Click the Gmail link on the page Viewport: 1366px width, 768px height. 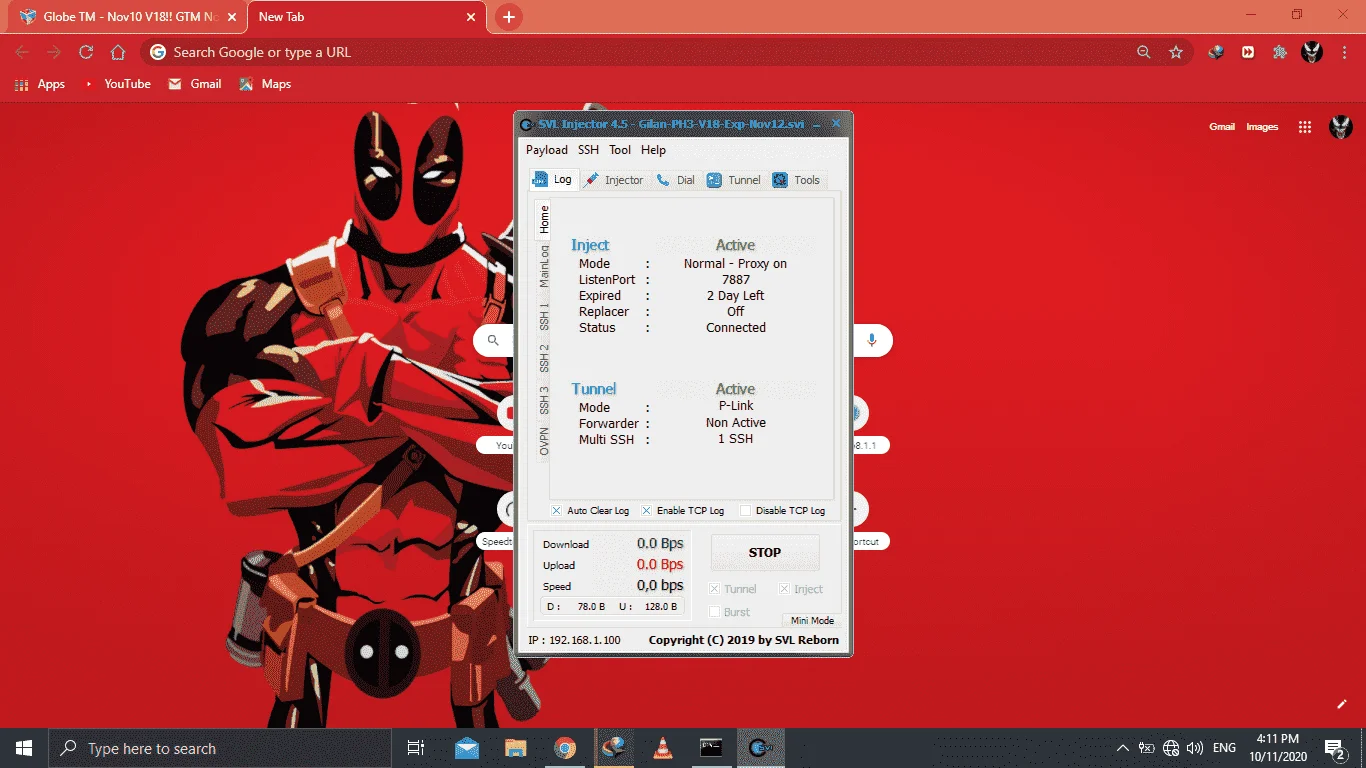click(1222, 127)
